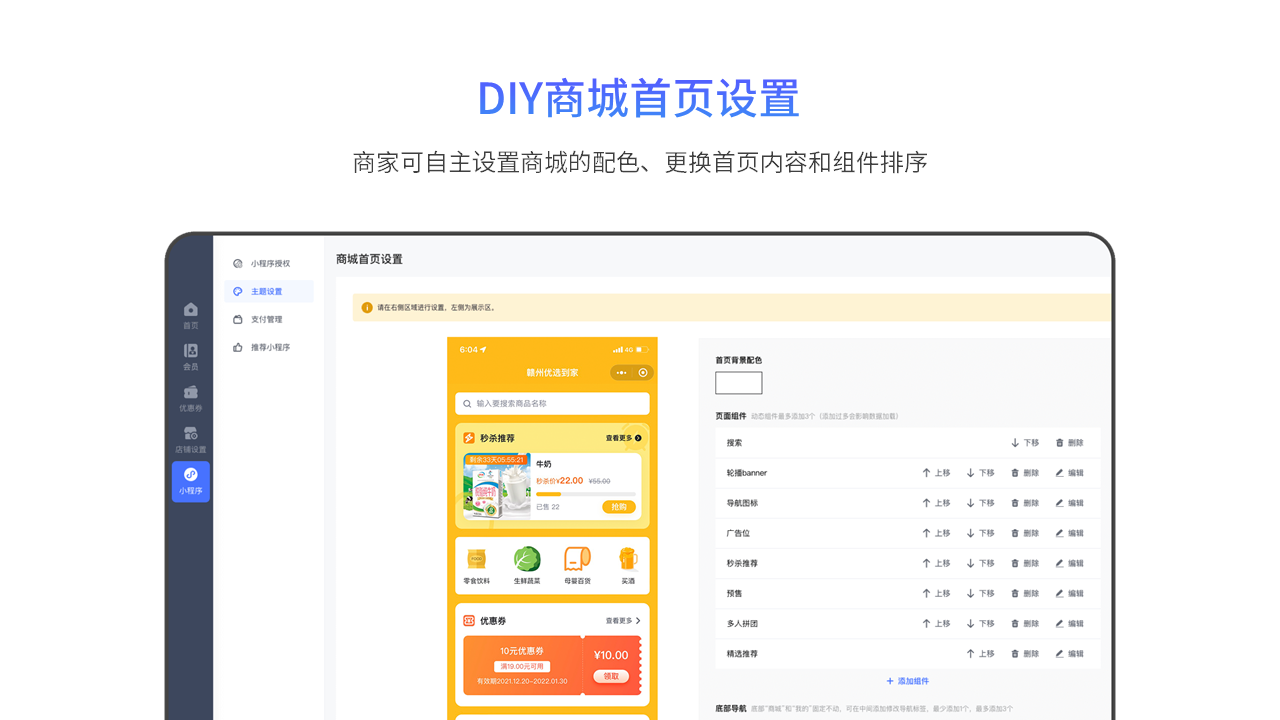Delete the 秒杀推荐 component
The width and height of the screenshot is (1280, 720).
pos(1025,563)
